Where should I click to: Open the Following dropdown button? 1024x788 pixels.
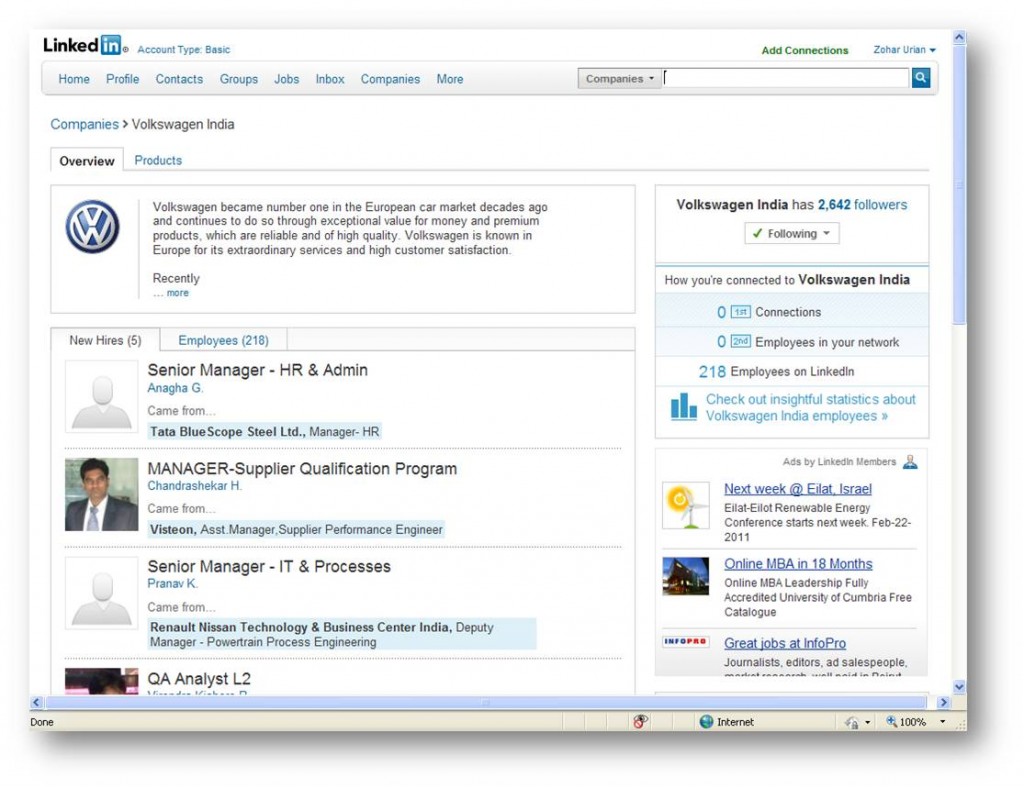(792, 233)
